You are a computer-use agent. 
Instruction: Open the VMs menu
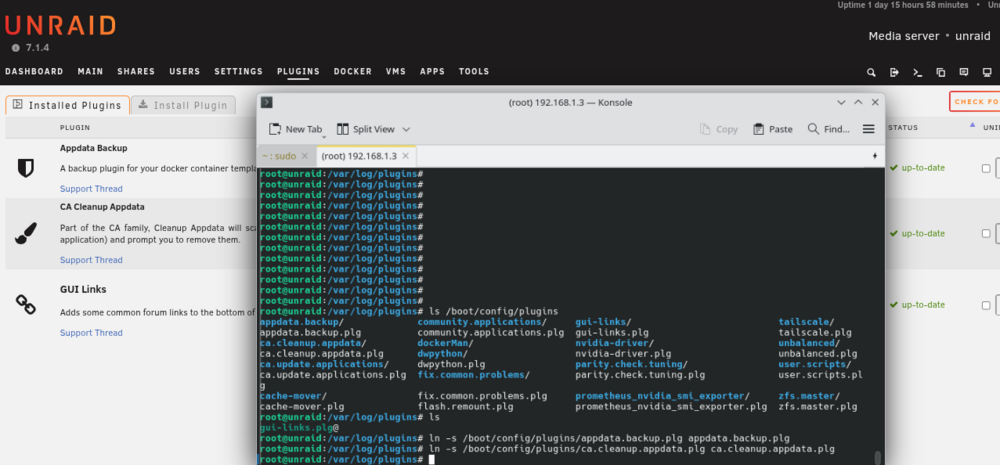396,71
